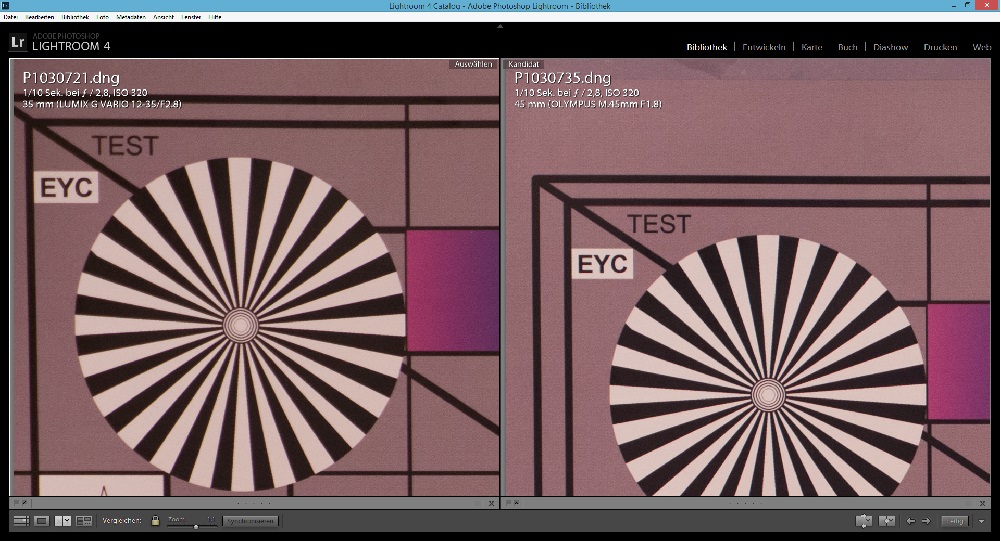Open the Drucken module
The width and height of the screenshot is (1001, 542).
point(940,47)
